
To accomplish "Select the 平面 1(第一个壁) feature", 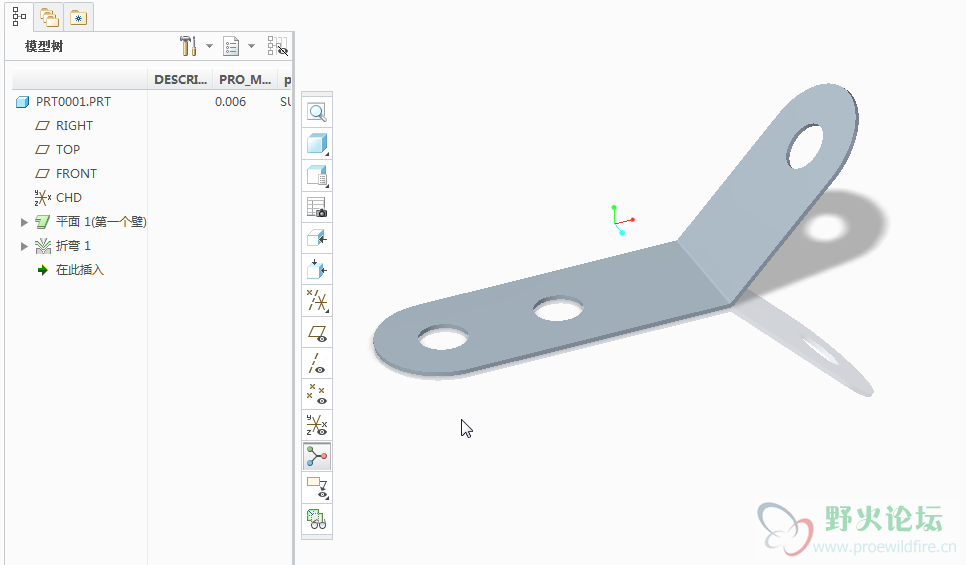I will click(x=101, y=222).
